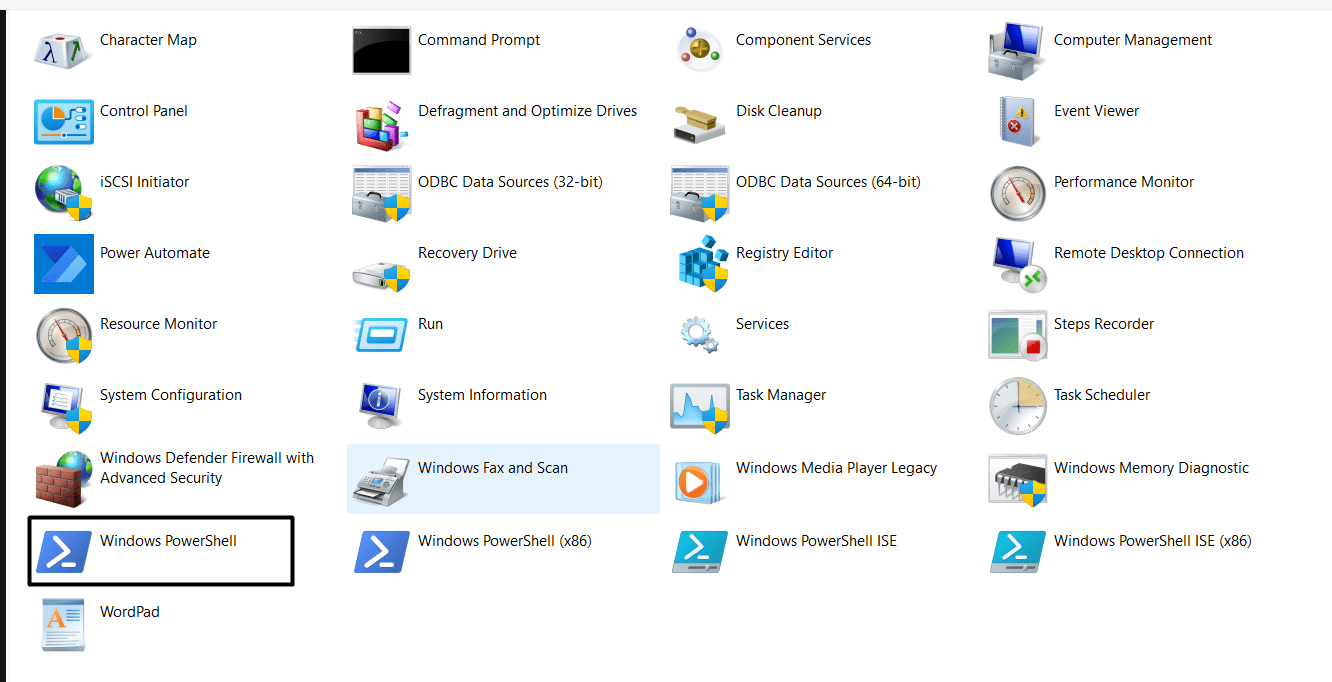Open Performance Monitor
This screenshot has width=1332, height=682.
click(1123, 181)
